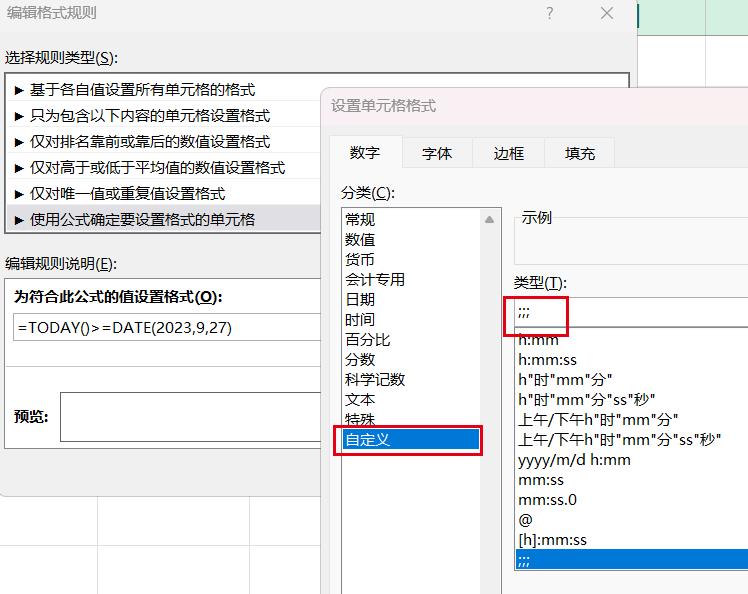748x594 pixels.
Task: Choose the highlighted ;;; format in list
Action: pyautogui.click(x=632, y=560)
